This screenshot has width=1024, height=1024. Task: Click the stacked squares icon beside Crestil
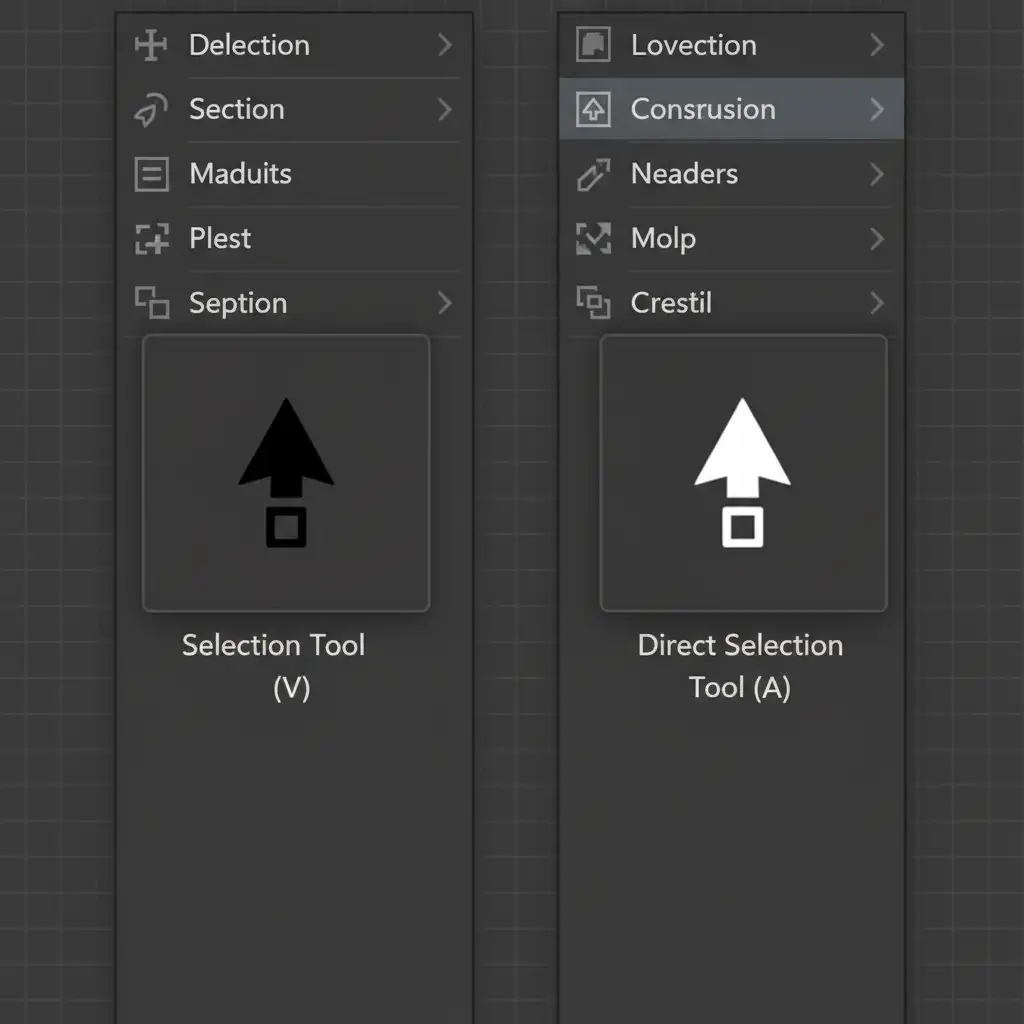[x=593, y=302]
